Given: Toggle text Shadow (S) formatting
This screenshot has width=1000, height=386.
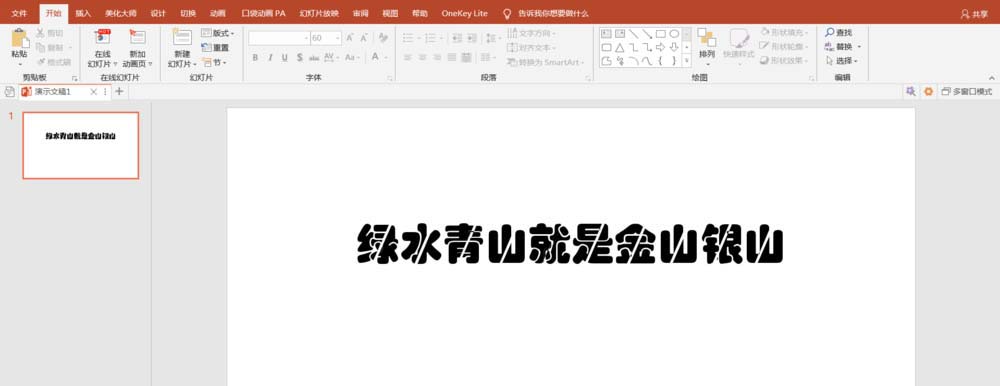Looking at the screenshot, I should click(299, 57).
